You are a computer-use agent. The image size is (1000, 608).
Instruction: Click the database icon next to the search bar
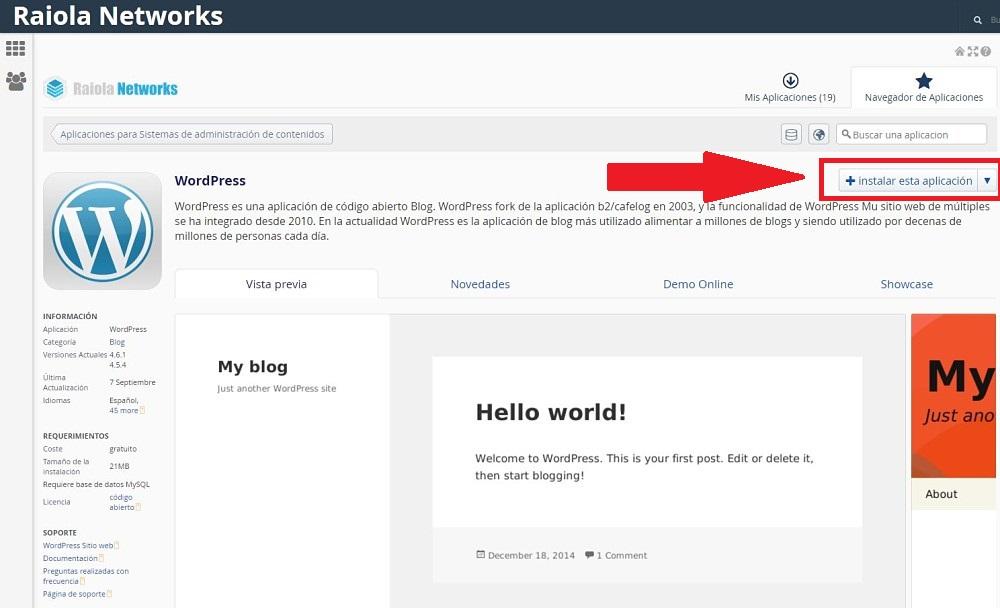792,132
